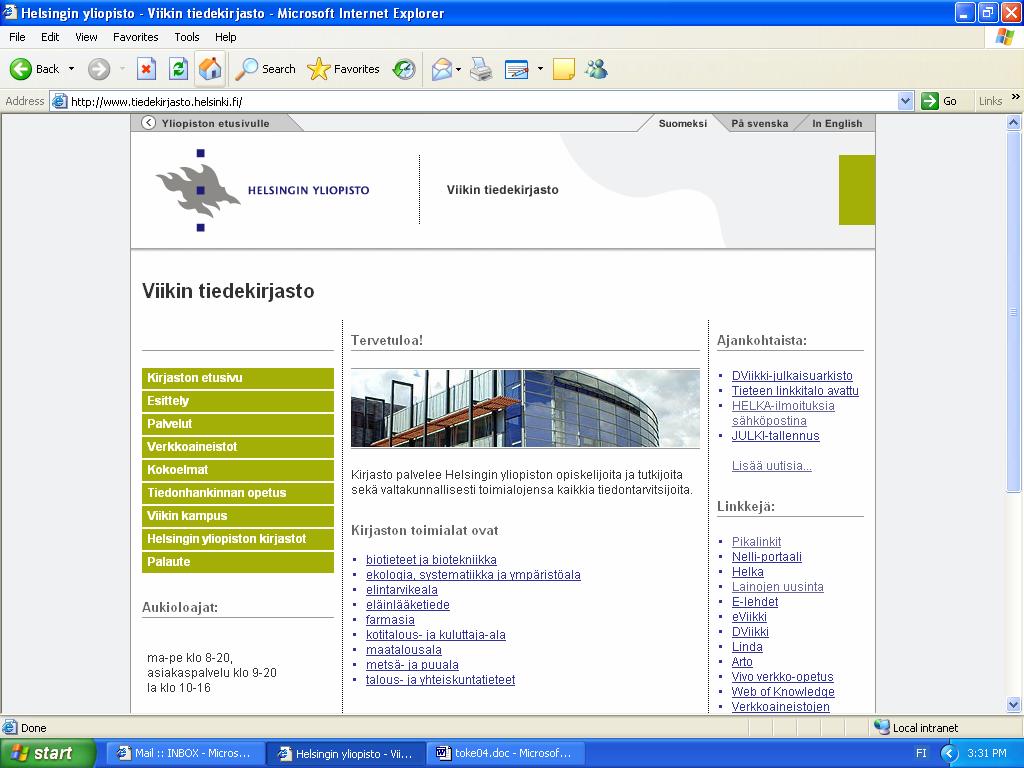Click the Messenger people icon
Viewport: 1024px width, 768px height.
tap(596, 69)
